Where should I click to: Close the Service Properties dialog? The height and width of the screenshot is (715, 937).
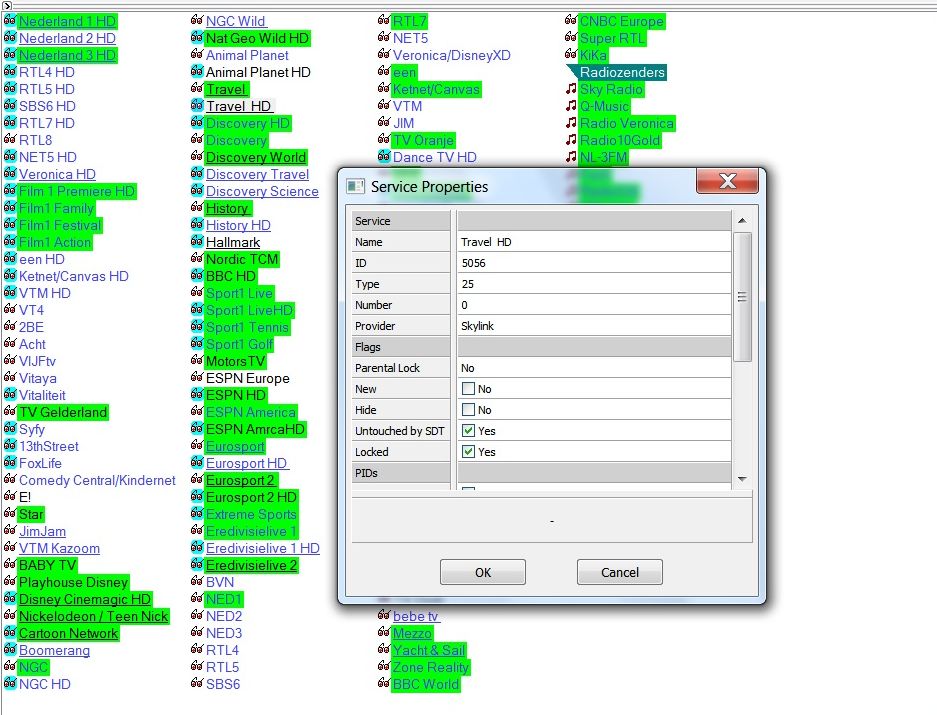pyautogui.click(x=727, y=181)
